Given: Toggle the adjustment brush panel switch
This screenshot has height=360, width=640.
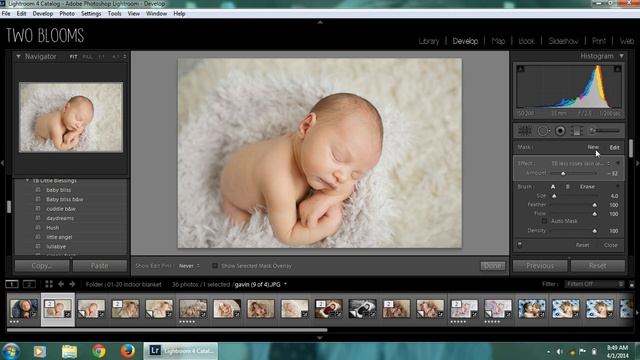Looking at the screenshot, I should tap(520, 245).
